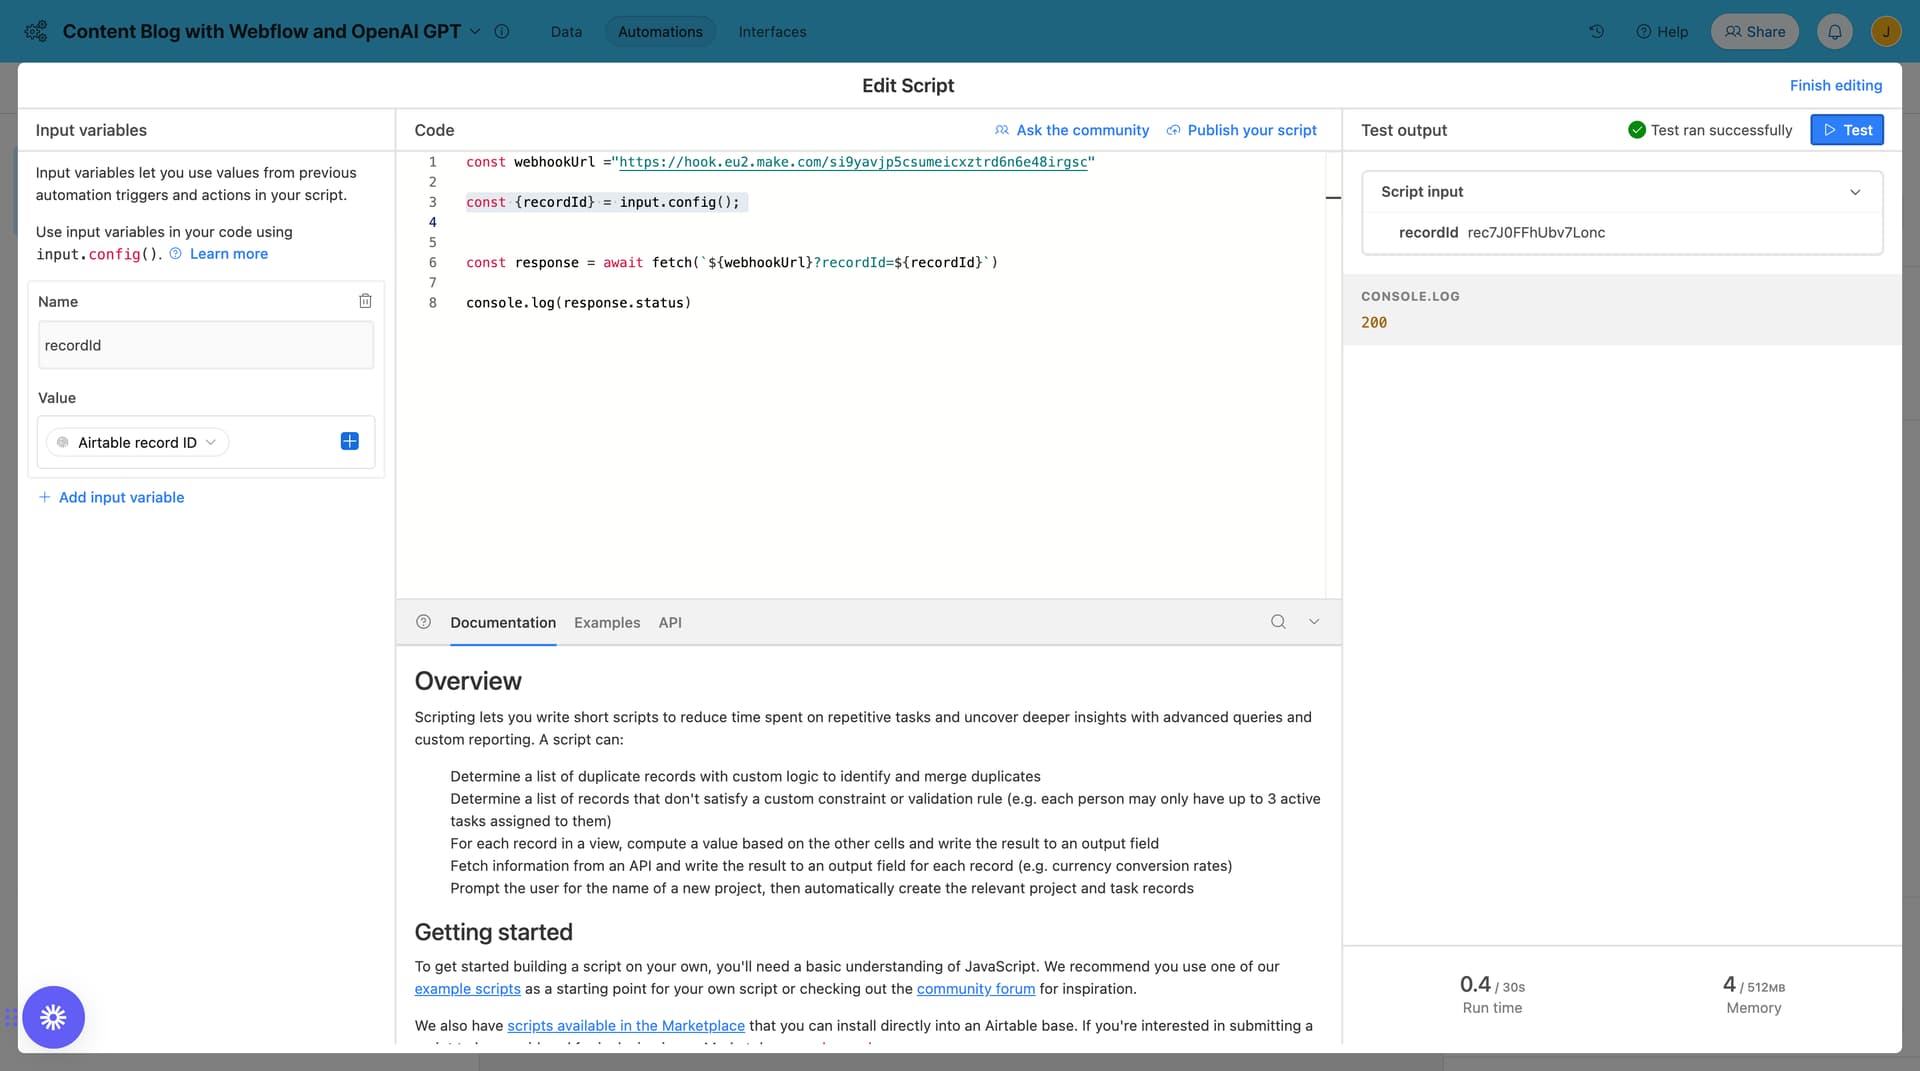Click the recordId name input field
The height and width of the screenshot is (1071, 1920).
point(206,345)
